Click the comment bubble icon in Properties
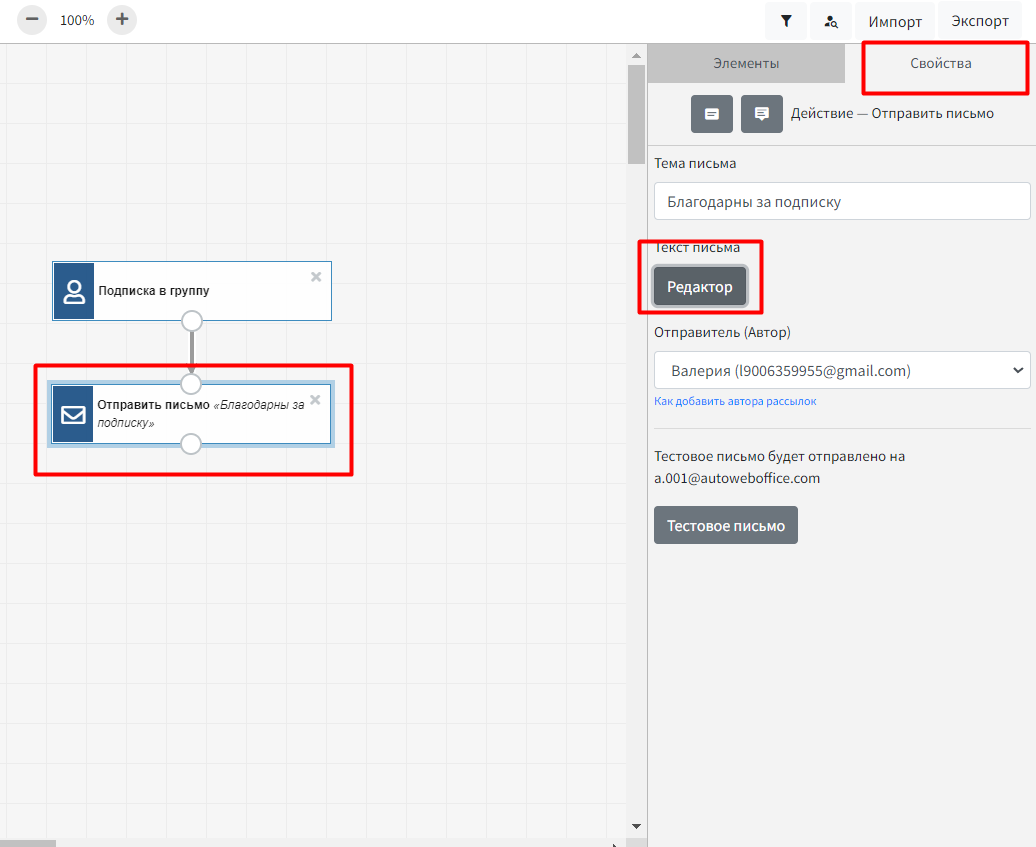The height and width of the screenshot is (847, 1036). 762,114
